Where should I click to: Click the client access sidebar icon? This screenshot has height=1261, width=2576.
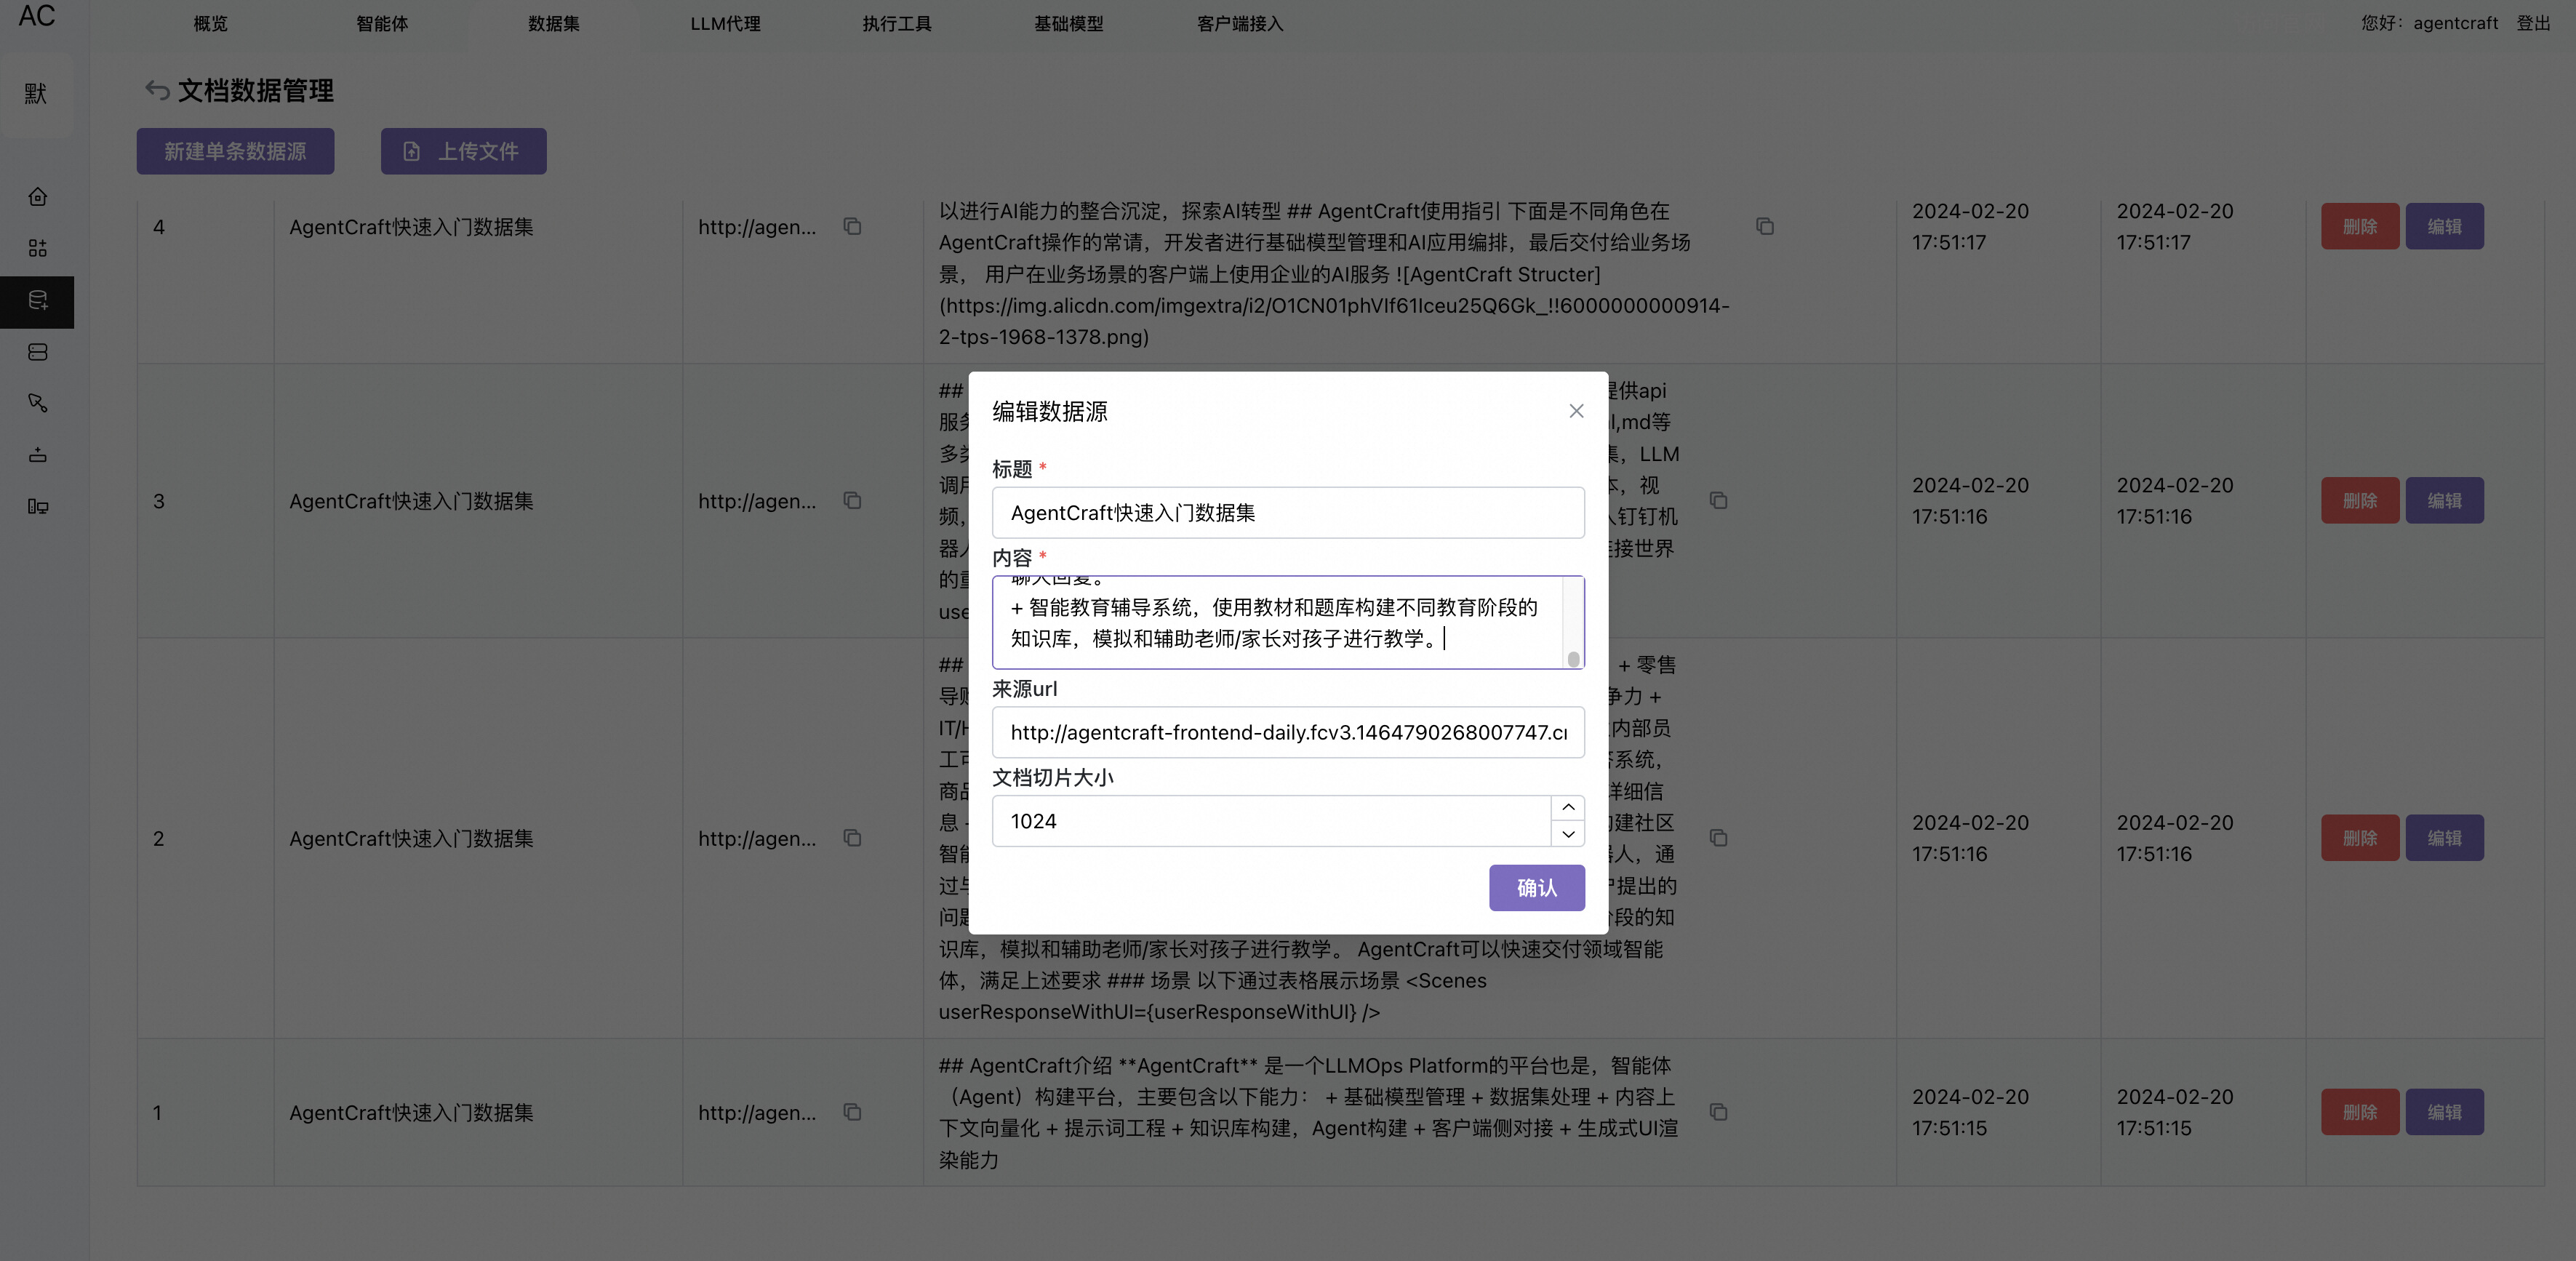(38, 507)
